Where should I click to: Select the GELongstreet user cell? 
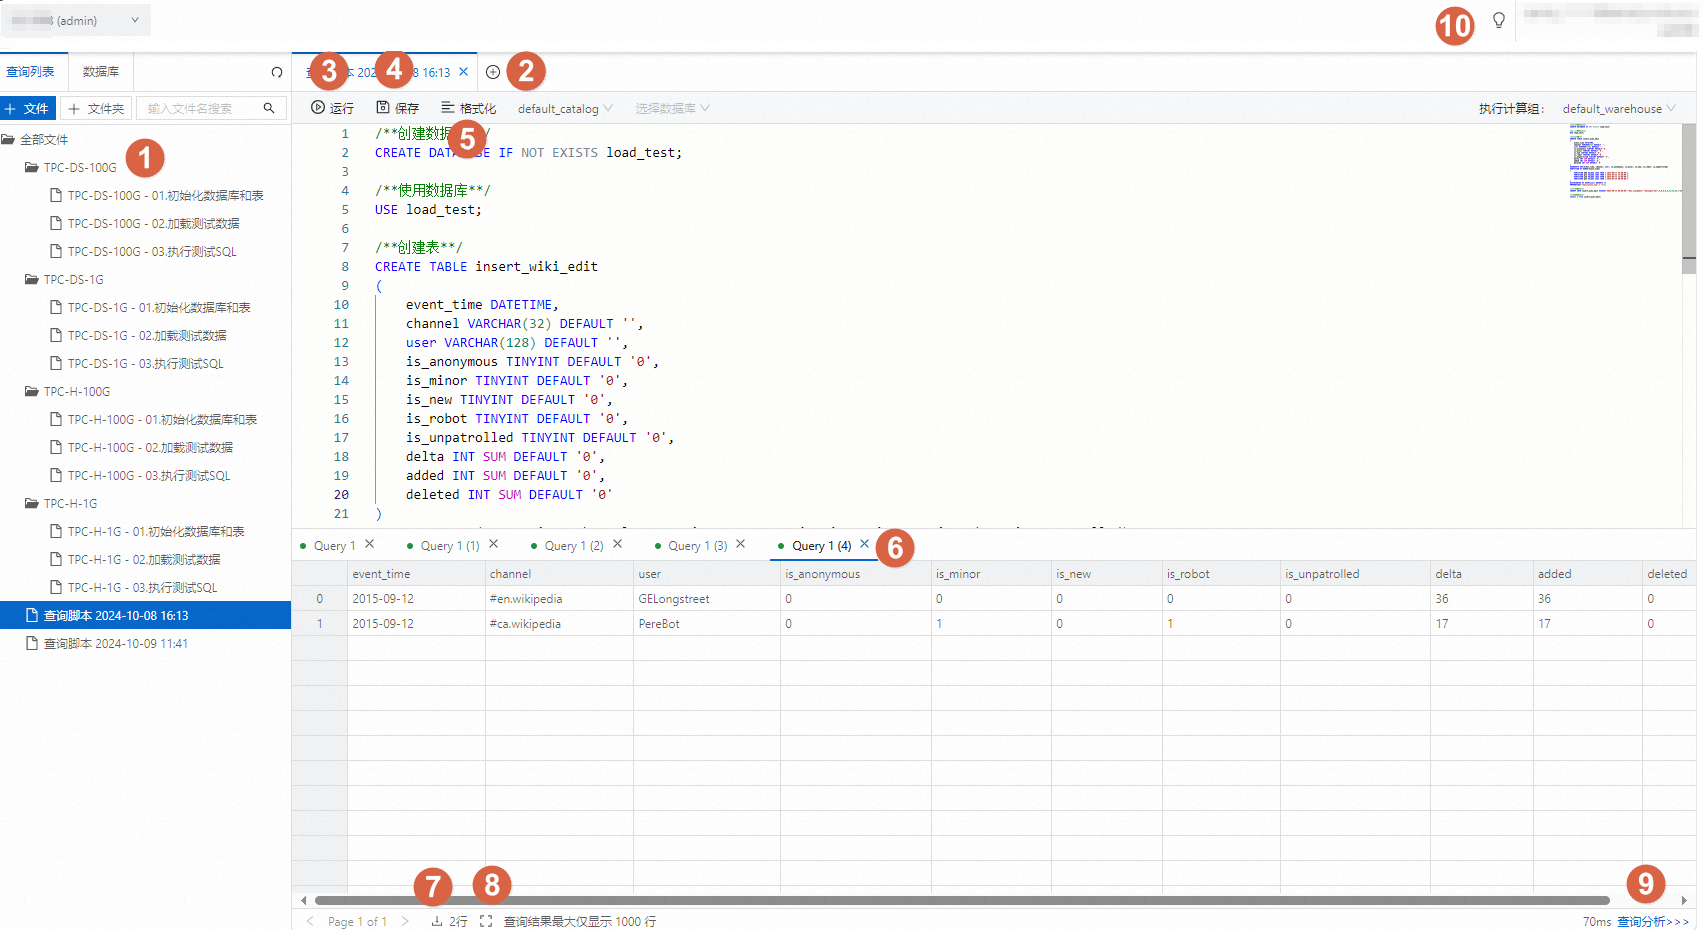pos(707,599)
